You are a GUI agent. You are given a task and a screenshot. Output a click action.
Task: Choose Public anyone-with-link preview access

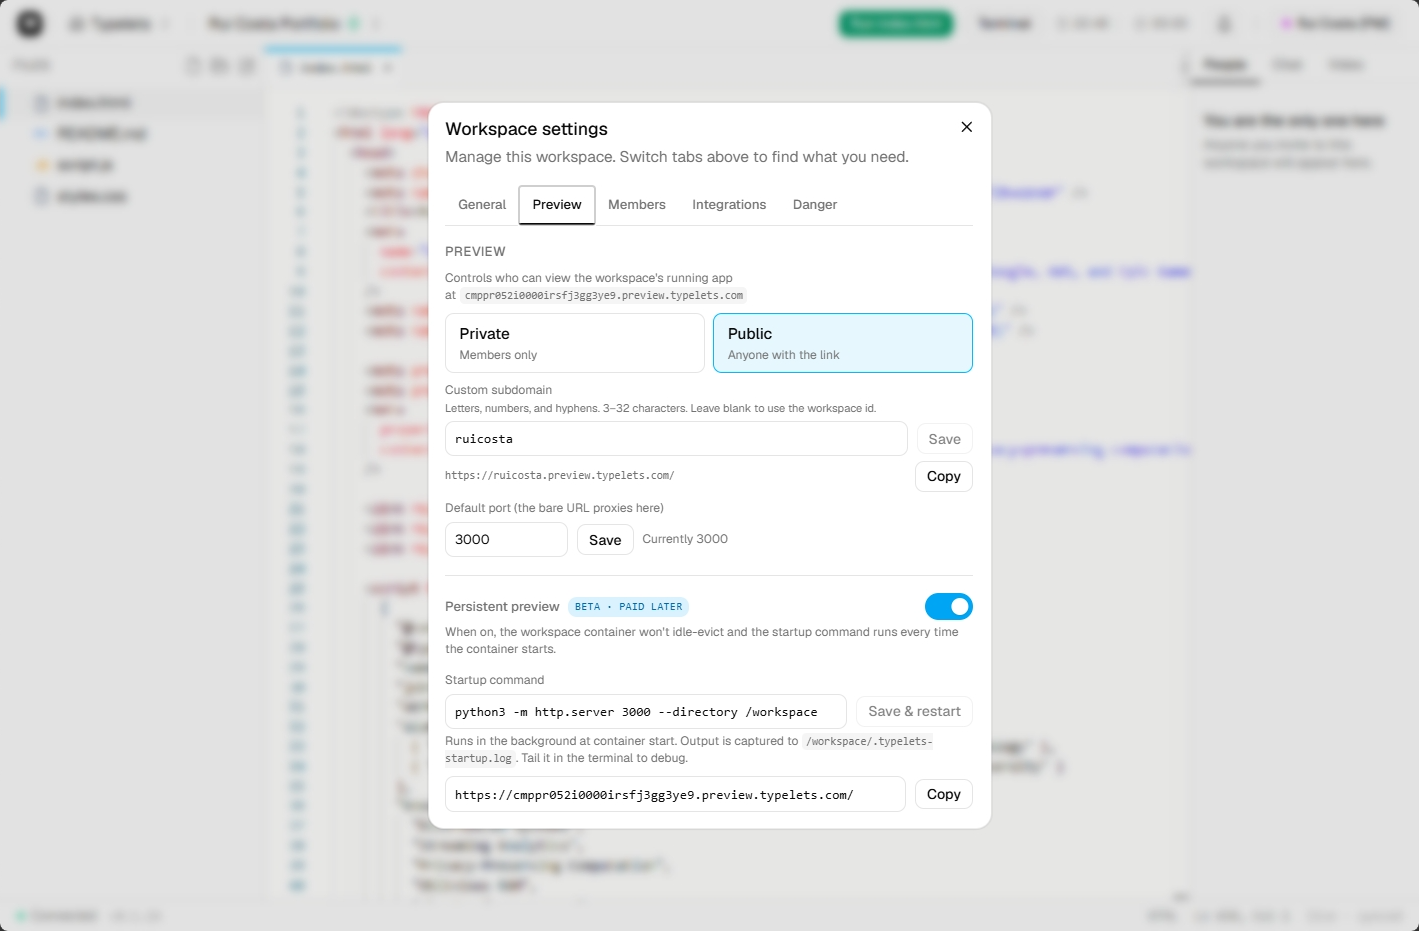(843, 343)
